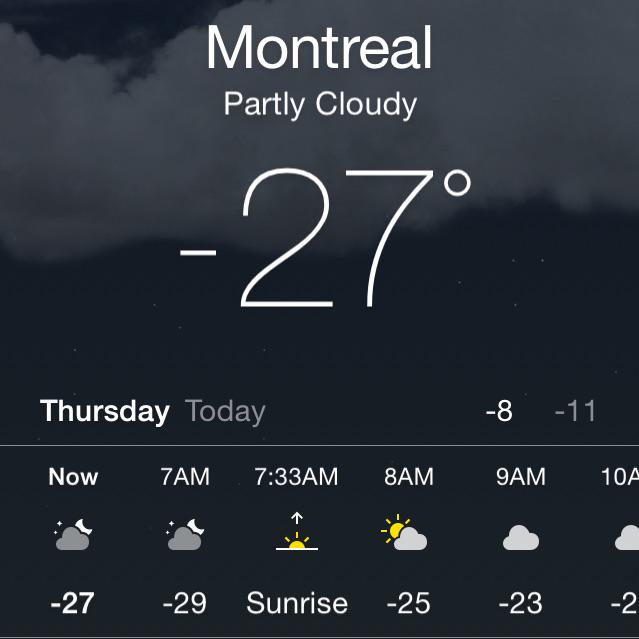Tap the Montreal city title
639x639 pixels.
(x=319, y=48)
